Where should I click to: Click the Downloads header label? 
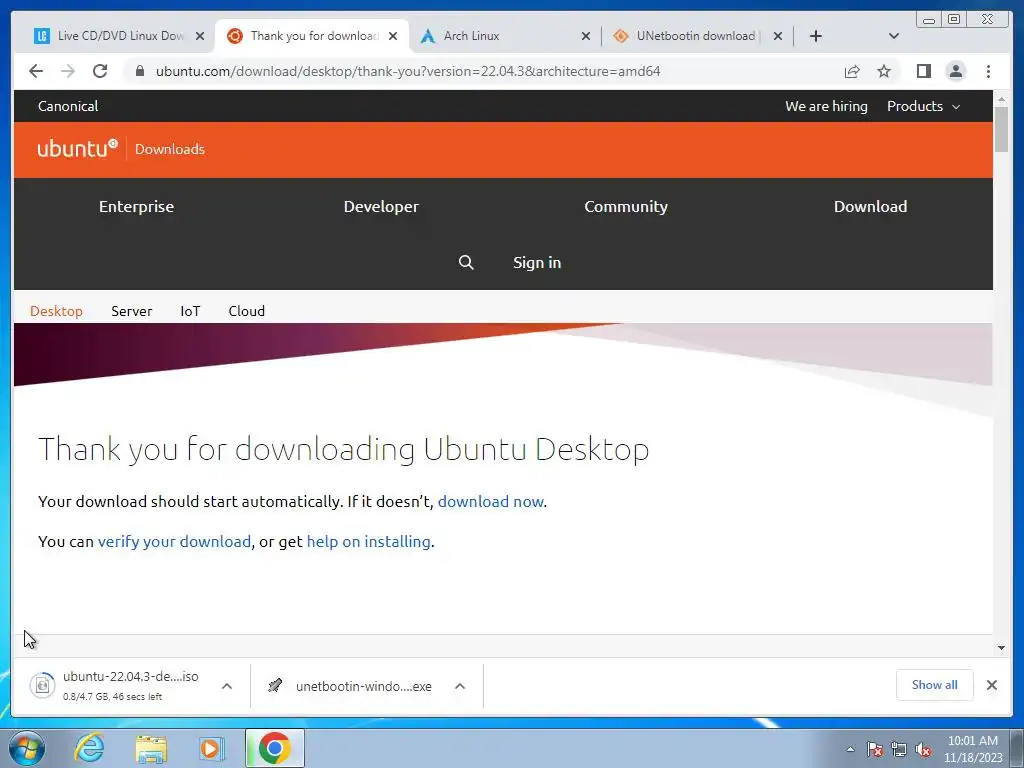pos(170,149)
